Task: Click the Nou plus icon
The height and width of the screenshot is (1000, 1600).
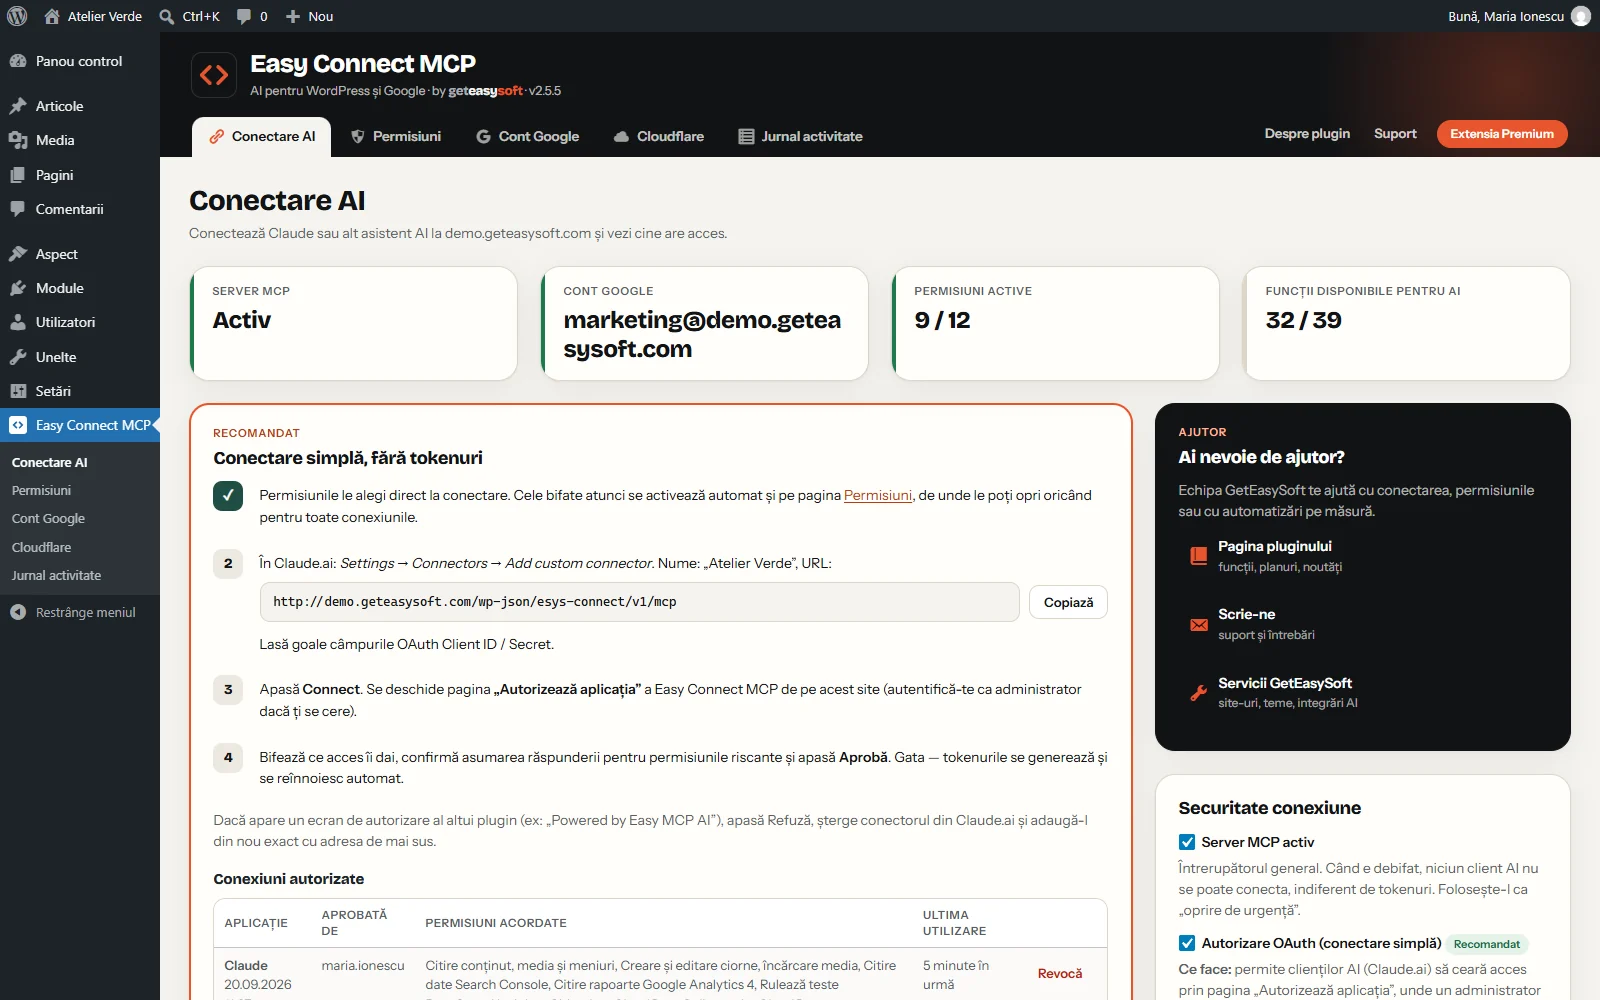Action: 293,16
